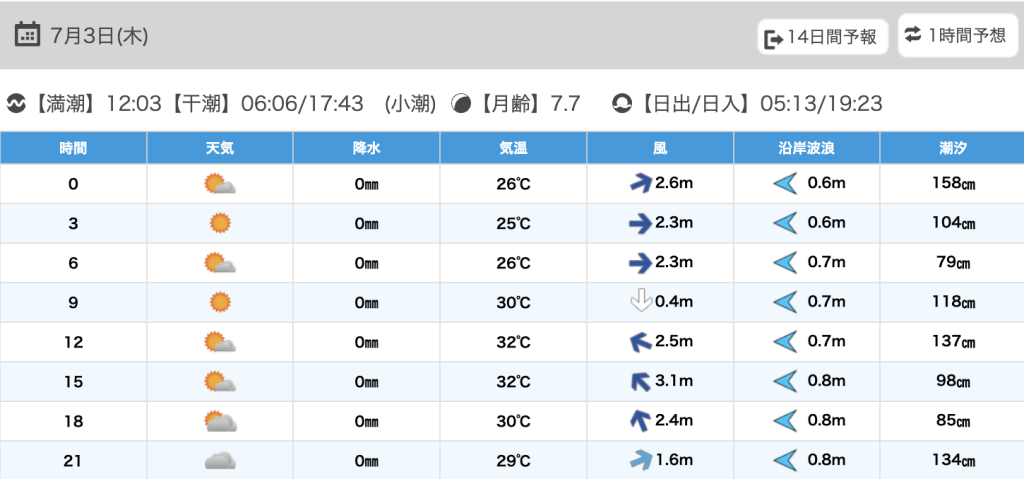Click the 時間 column header
1024x479 pixels.
[x=73, y=148]
